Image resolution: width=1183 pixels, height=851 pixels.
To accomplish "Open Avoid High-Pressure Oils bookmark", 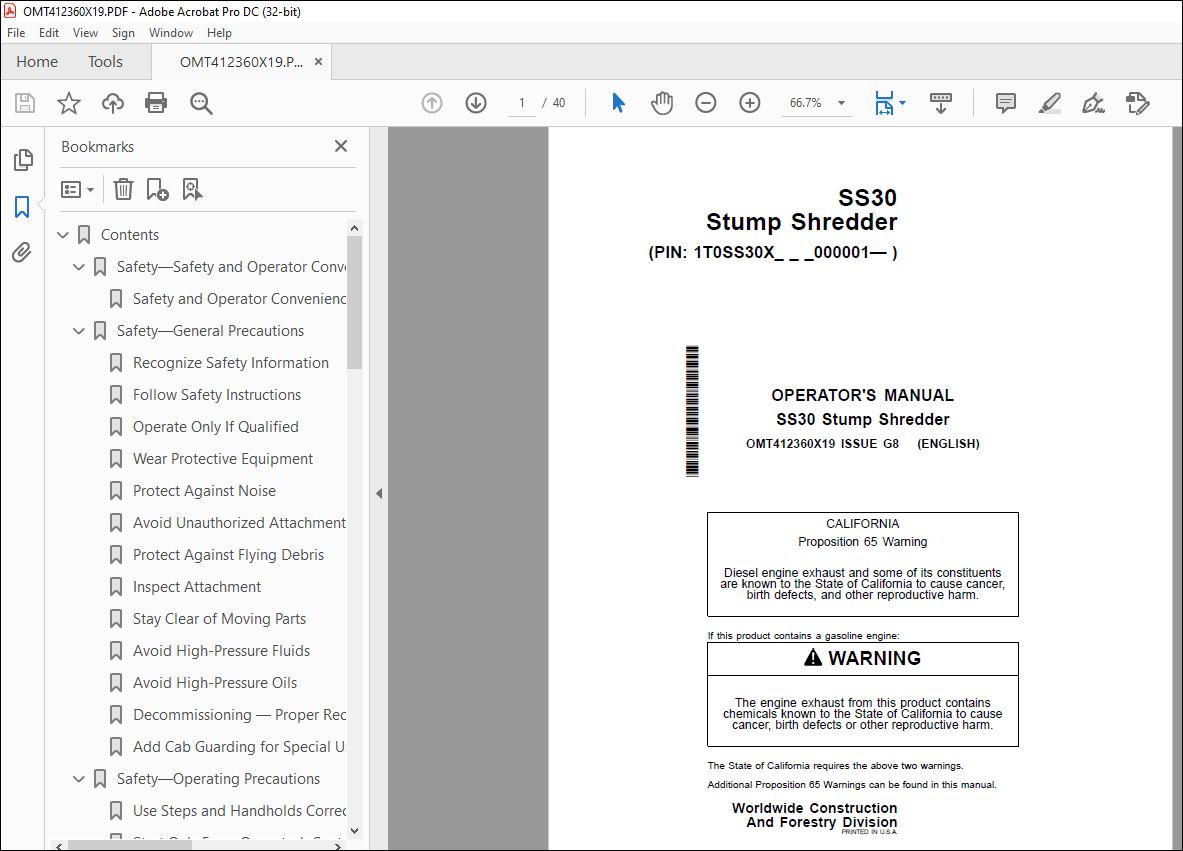I will pyautogui.click(x=215, y=683).
